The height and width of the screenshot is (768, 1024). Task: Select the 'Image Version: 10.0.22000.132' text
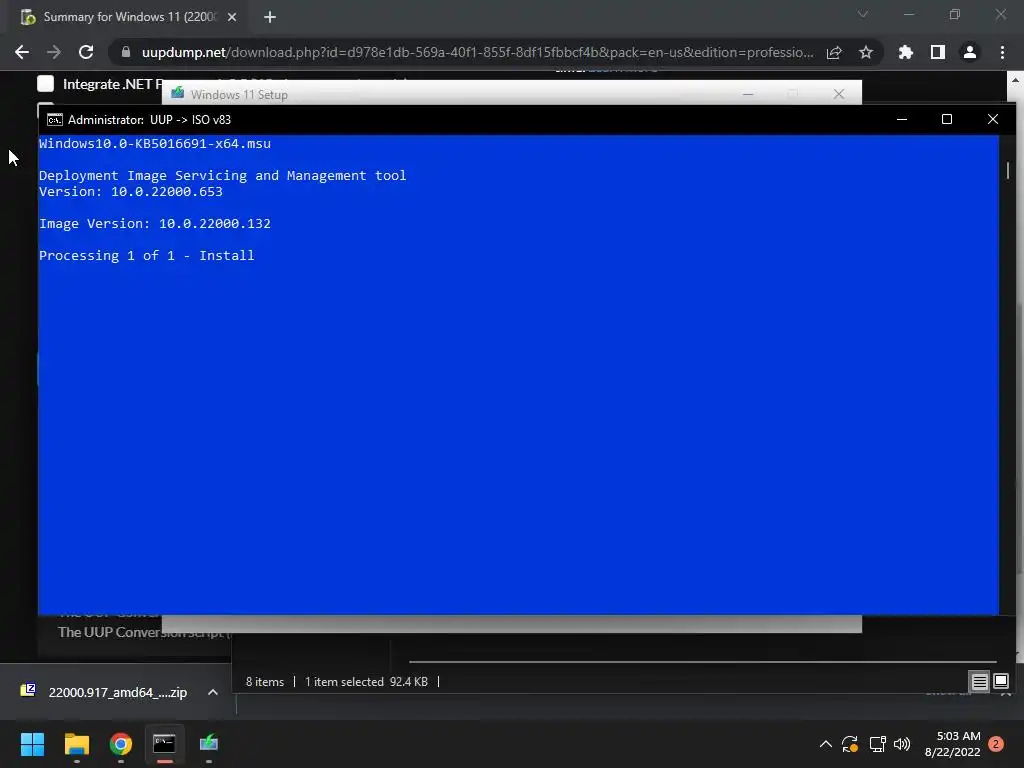click(155, 223)
